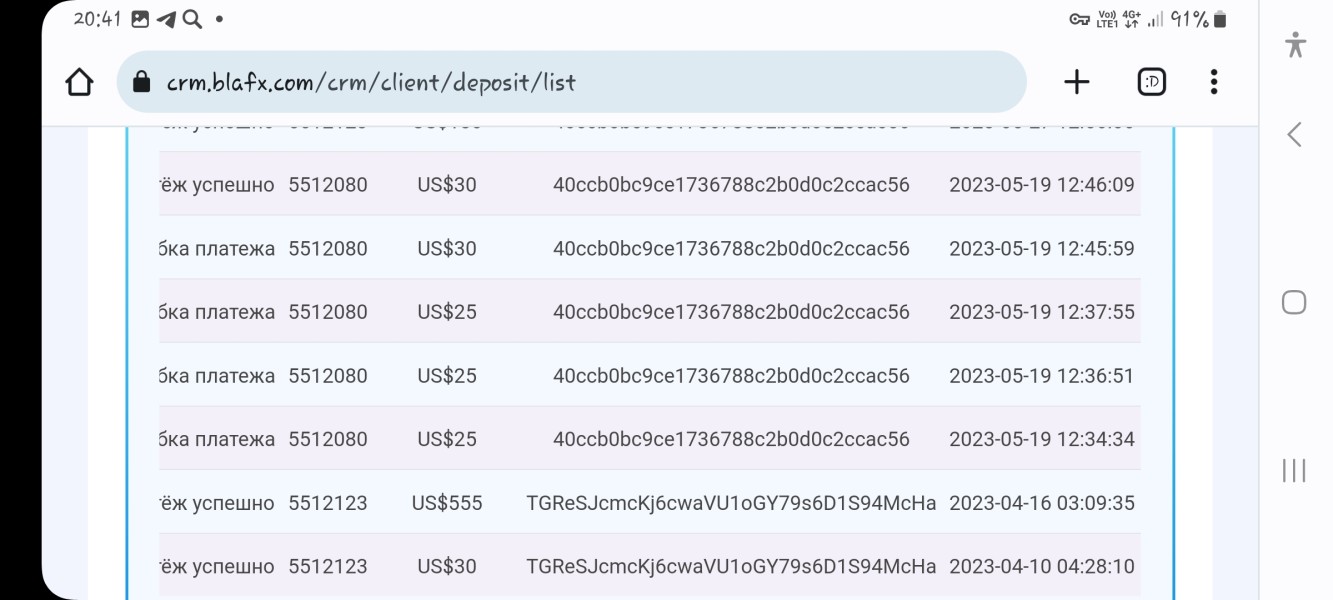Tap the accessibility figure icon
This screenshot has height=600, width=1333.
tap(1295, 44)
